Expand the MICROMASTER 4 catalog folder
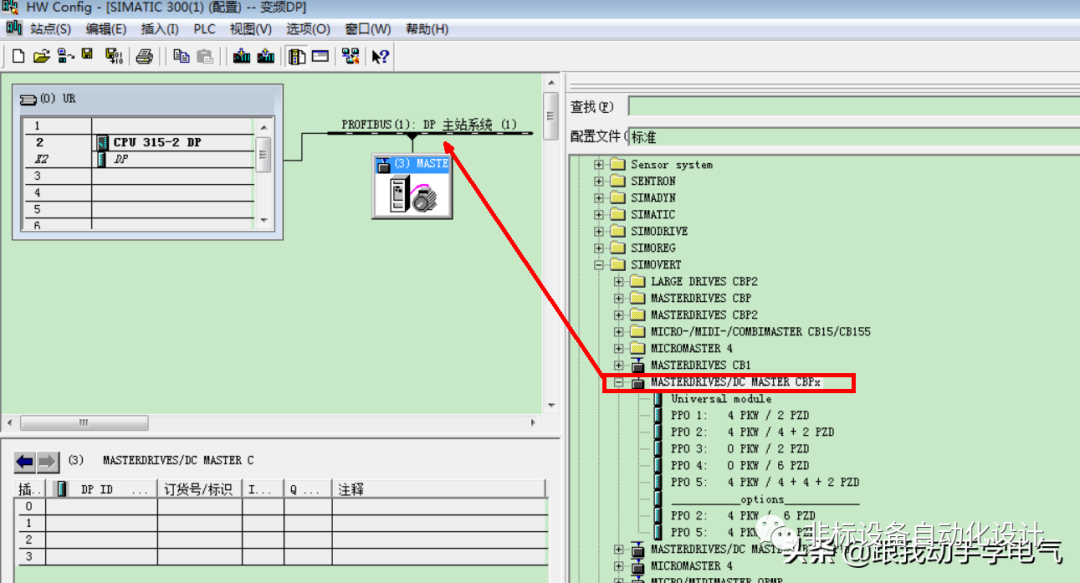The width and height of the screenshot is (1080, 583). point(620,348)
